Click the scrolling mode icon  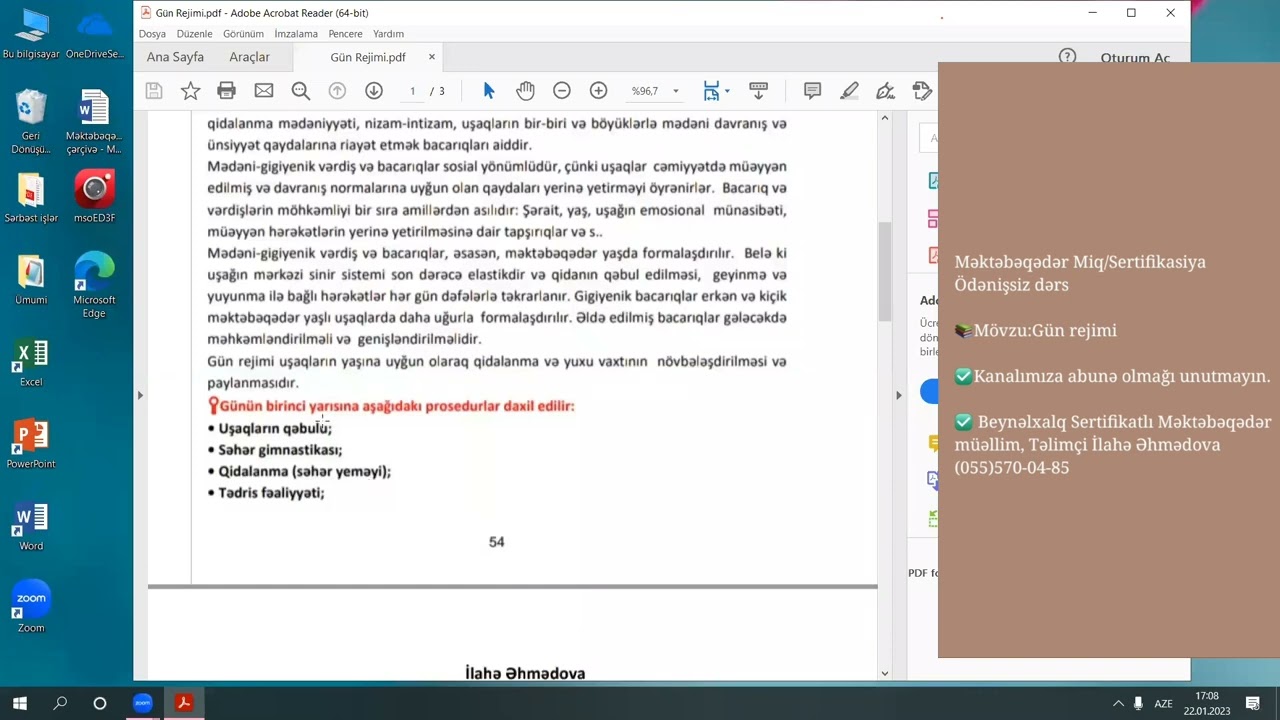pyautogui.click(x=758, y=91)
